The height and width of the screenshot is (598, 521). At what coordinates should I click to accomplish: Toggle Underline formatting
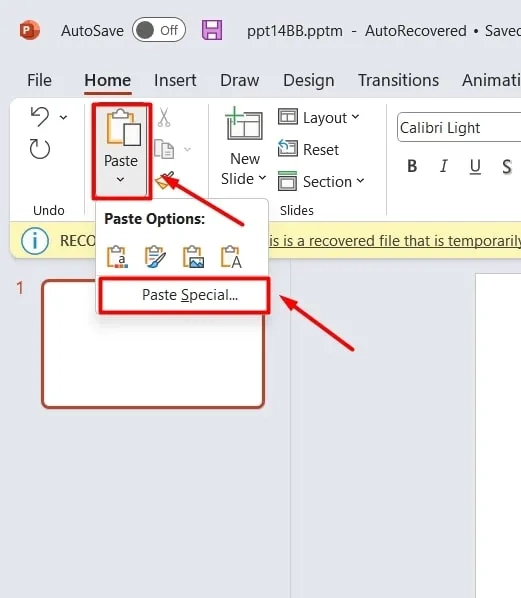pos(475,166)
